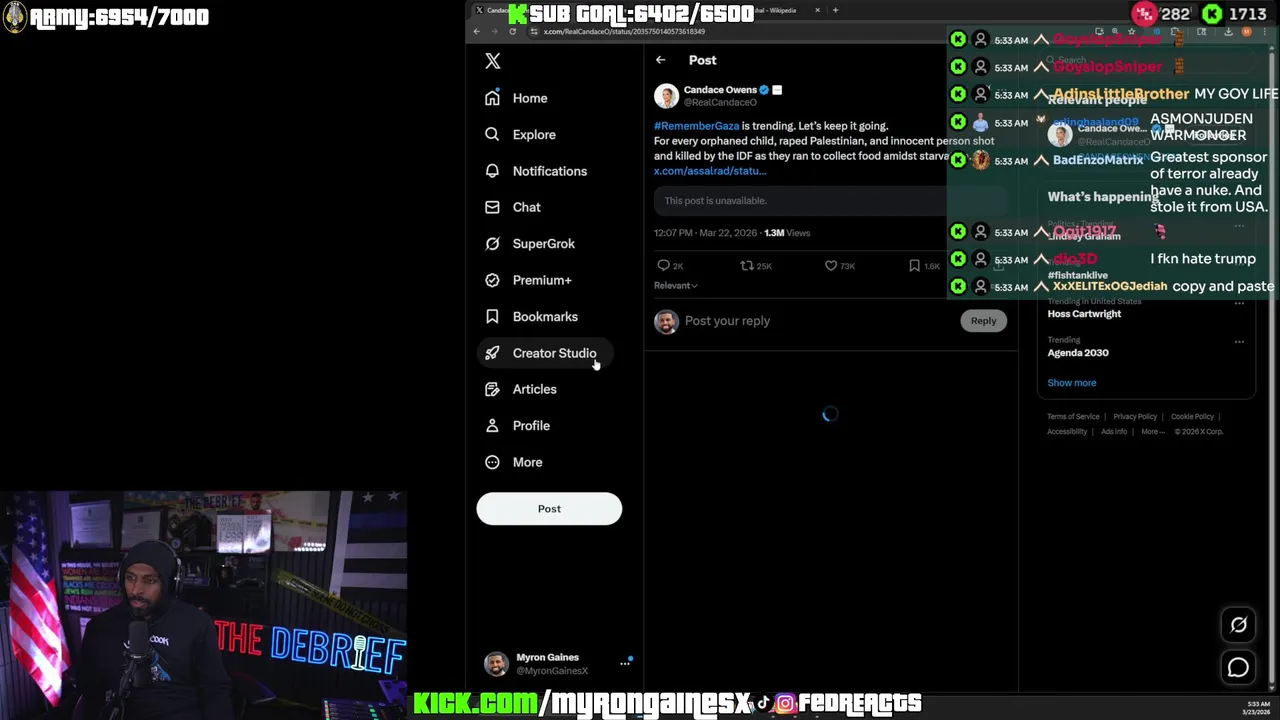Open a new browser tab with plus
The height and width of the screenshot is (720, 1280).
click(836, 10)
